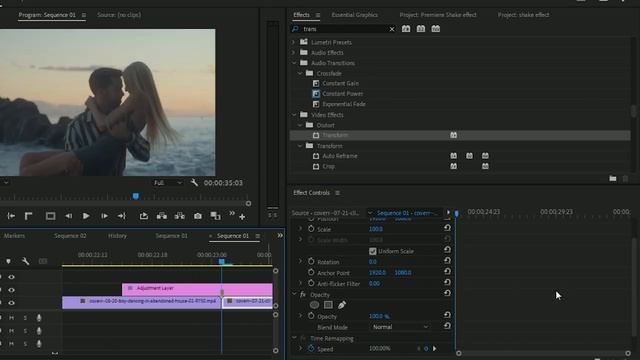Toggle animation stopwatch for Rotation

click(x=311, y=261)
